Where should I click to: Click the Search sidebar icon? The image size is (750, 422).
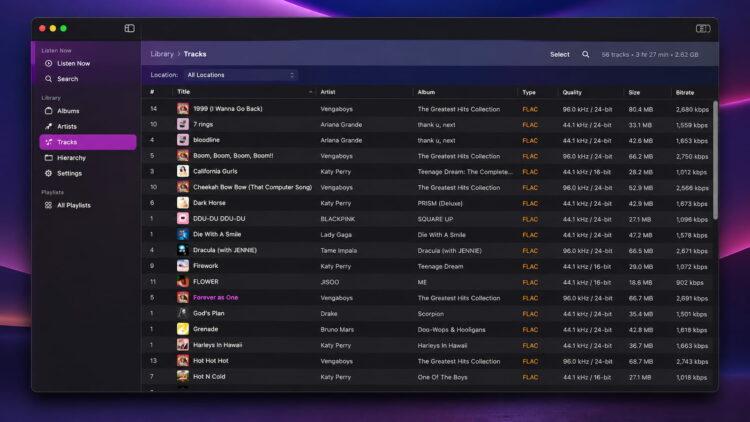click(48, 79)
